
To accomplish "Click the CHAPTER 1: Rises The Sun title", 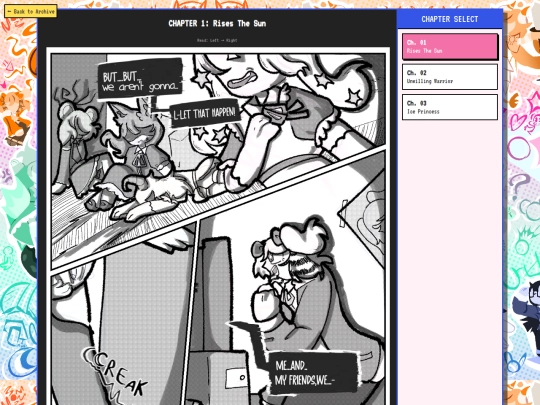I will (x=217, y=23).
